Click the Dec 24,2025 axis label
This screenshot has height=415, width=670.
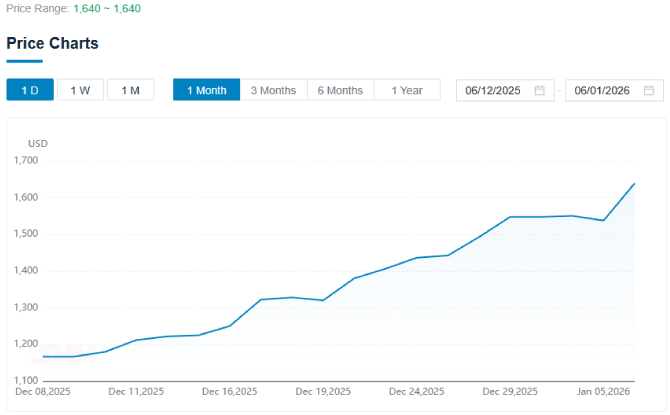point(416,392)
